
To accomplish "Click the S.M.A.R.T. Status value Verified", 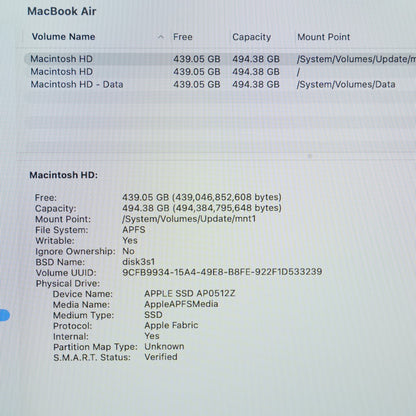I will click(x=161, y=357).
